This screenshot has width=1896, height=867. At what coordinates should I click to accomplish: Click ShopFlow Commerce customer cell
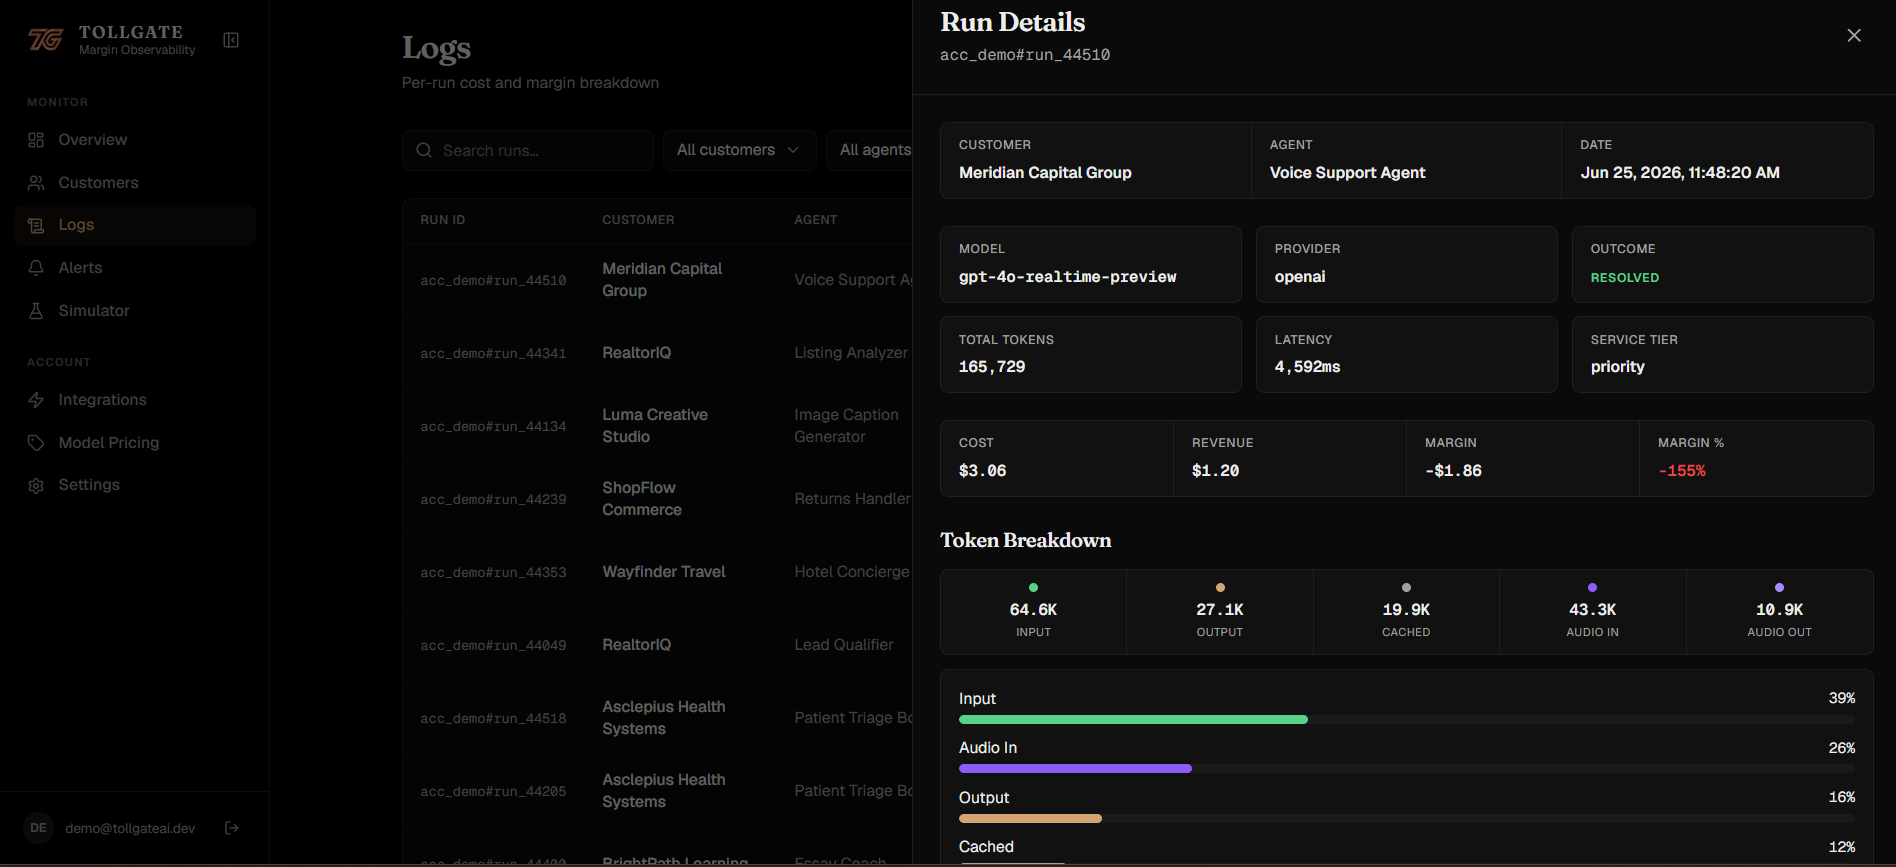pyautogui.click(x=642, y=499)
